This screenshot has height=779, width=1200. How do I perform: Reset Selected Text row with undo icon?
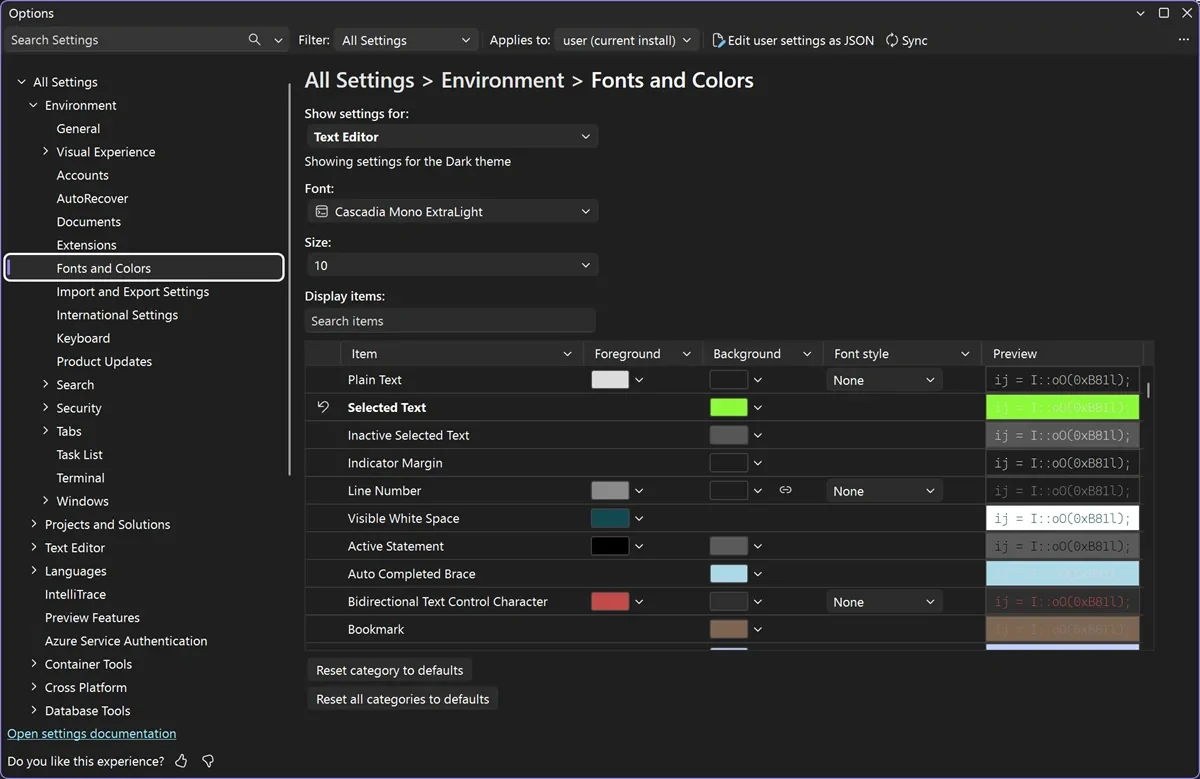coord(323,407)
